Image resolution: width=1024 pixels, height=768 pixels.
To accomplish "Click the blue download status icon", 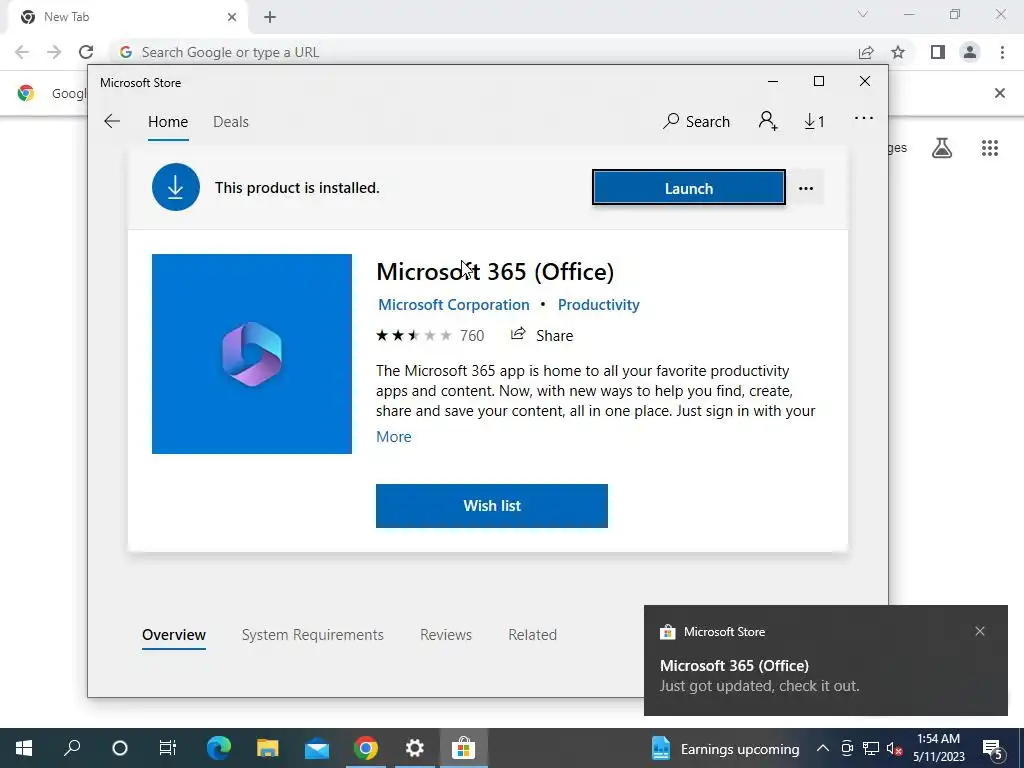I will (176, 187).
